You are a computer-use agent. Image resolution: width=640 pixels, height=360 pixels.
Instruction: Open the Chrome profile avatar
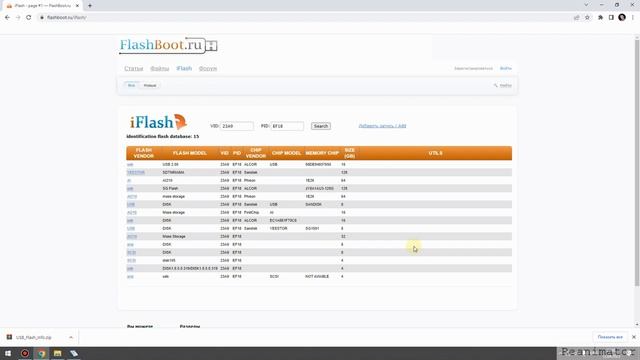click(x=622, y=17)
